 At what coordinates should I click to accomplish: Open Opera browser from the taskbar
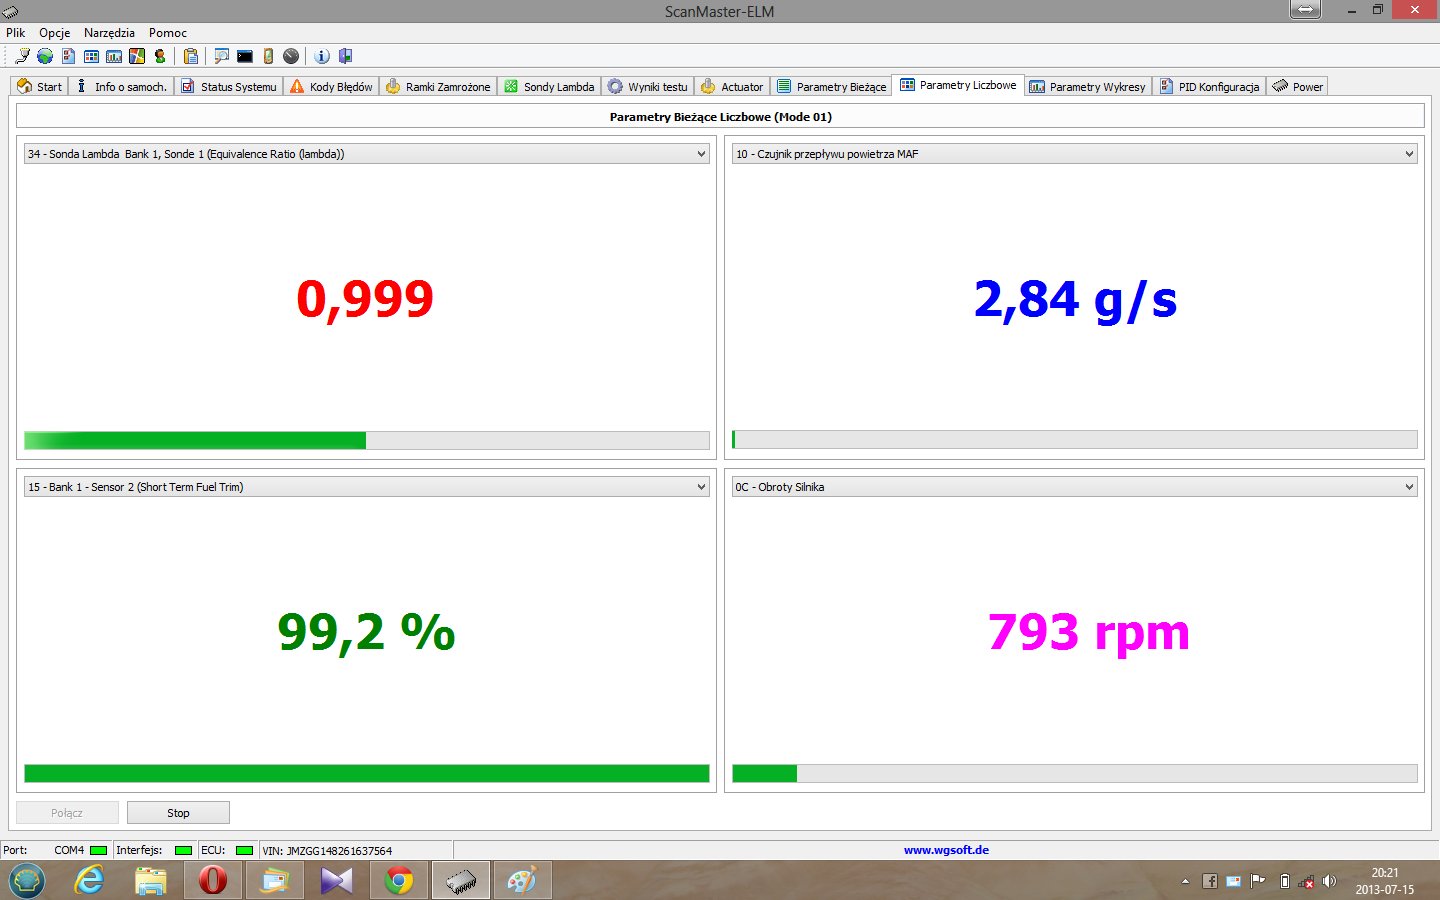[x=212, y=880]
